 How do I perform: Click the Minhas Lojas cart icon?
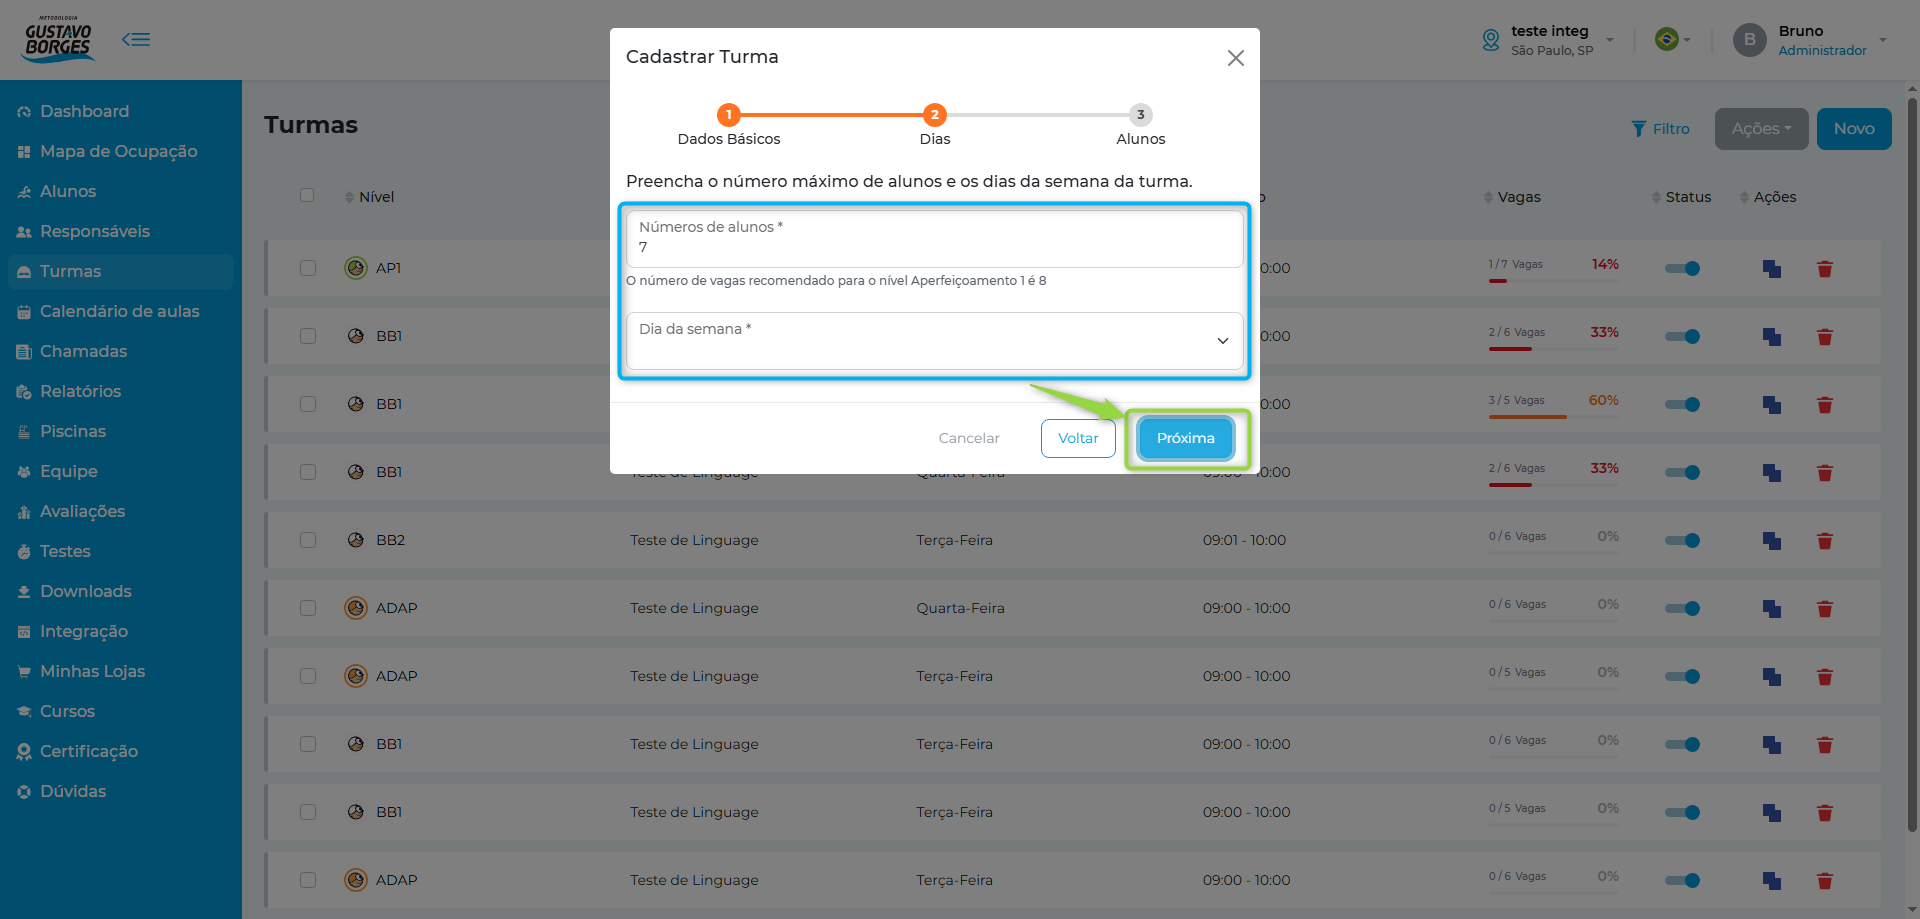click(24, 672)
